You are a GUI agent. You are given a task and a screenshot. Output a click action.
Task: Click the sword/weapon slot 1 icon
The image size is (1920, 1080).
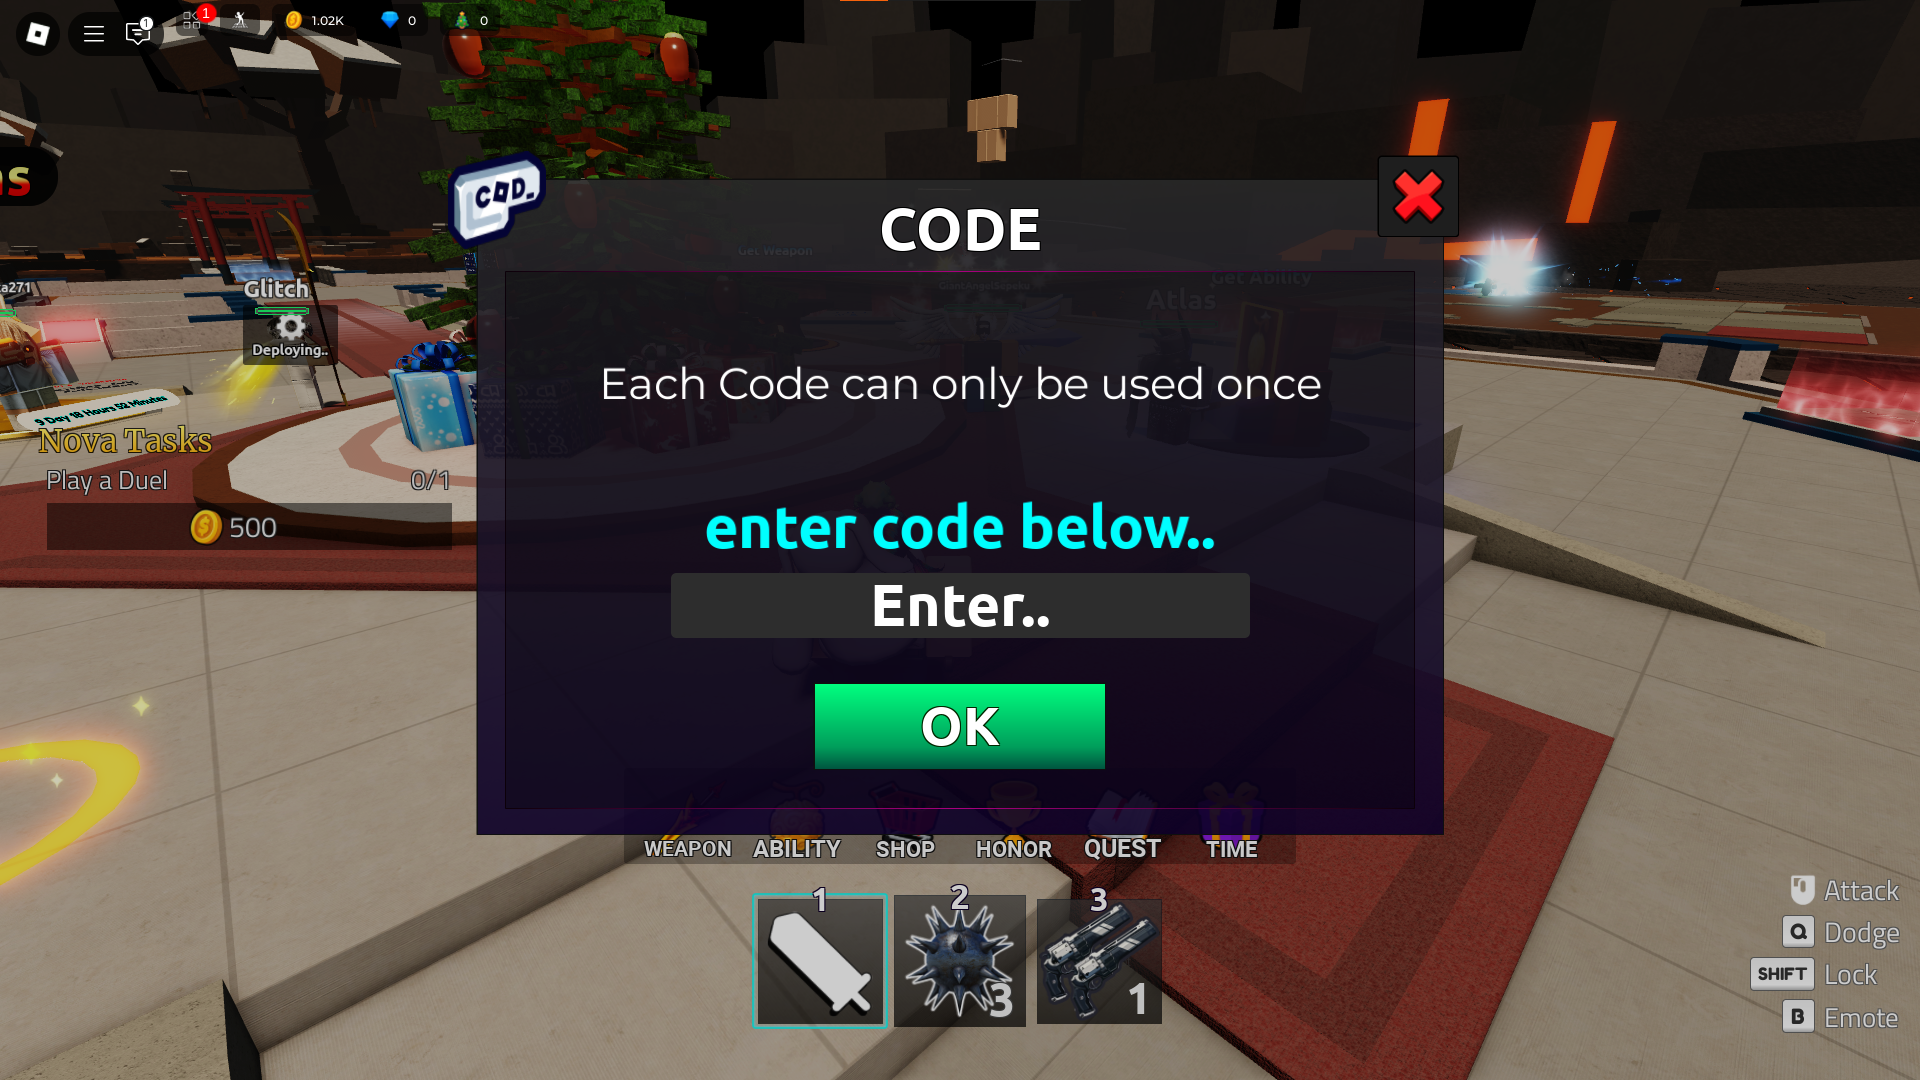tap(822, 960)
